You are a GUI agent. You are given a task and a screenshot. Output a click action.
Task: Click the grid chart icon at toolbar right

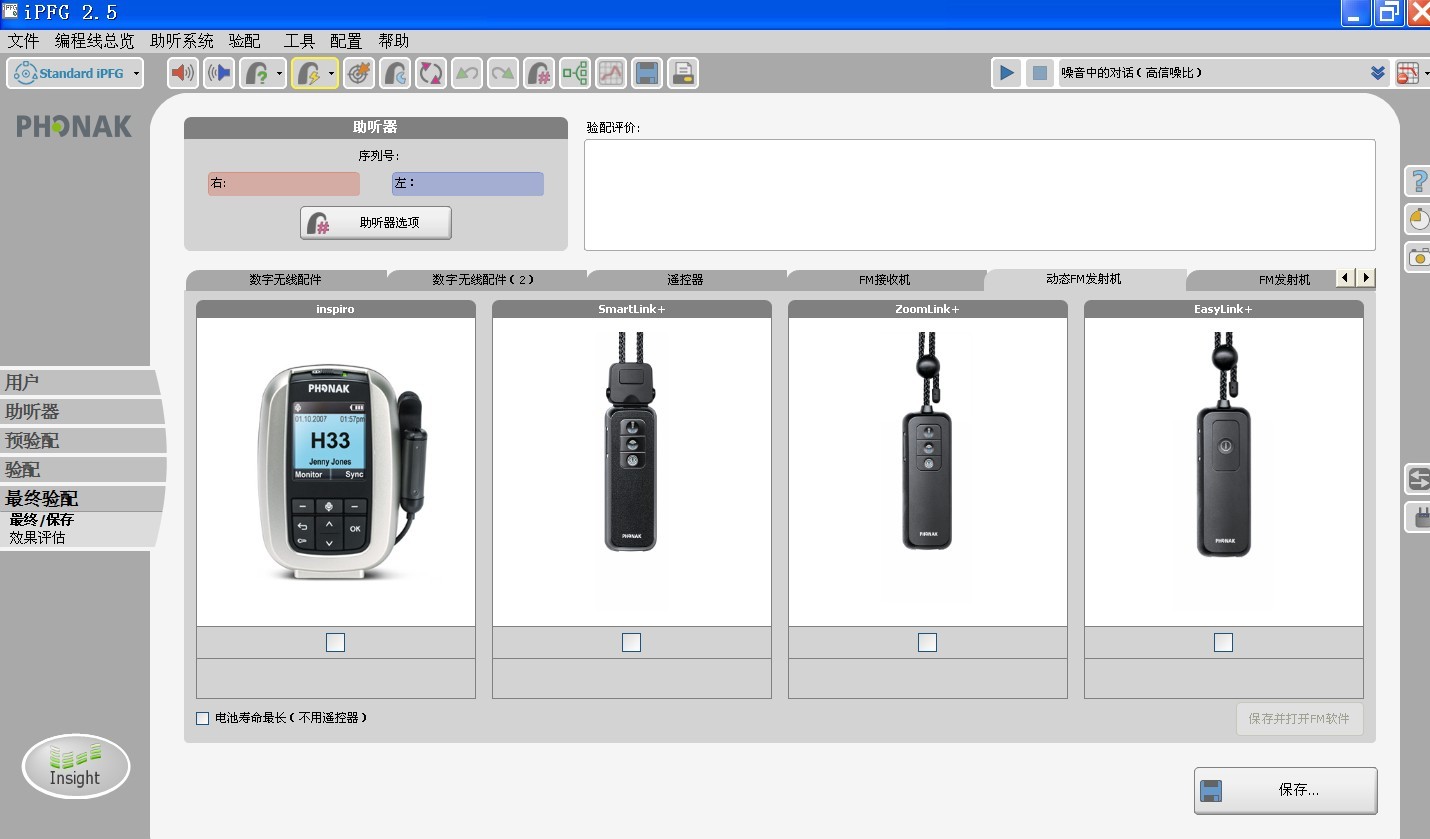point(1407,73)
